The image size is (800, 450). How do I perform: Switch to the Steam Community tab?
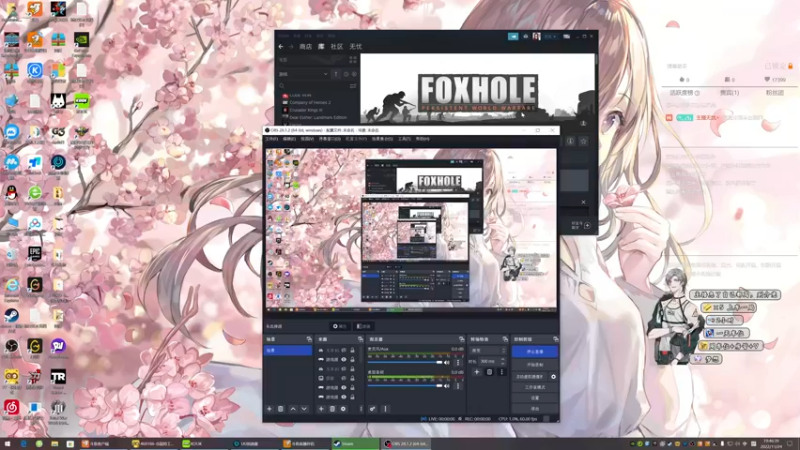point(337,46)
